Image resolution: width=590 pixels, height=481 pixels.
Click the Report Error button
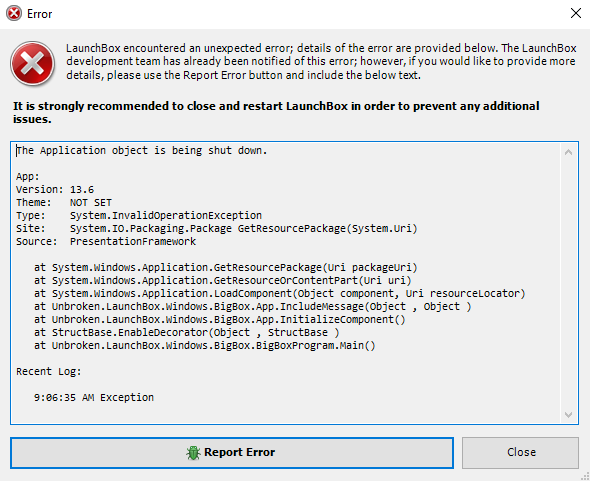coord(232,453)
